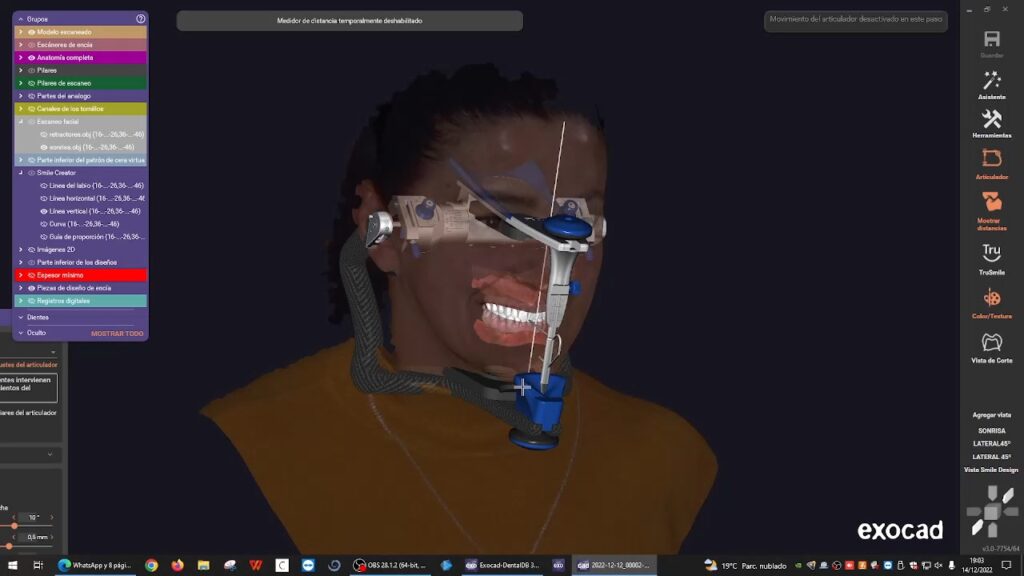The image size is (1024, 576).
Task: Click the red W app taskbar icon
Action: [256, 565]
